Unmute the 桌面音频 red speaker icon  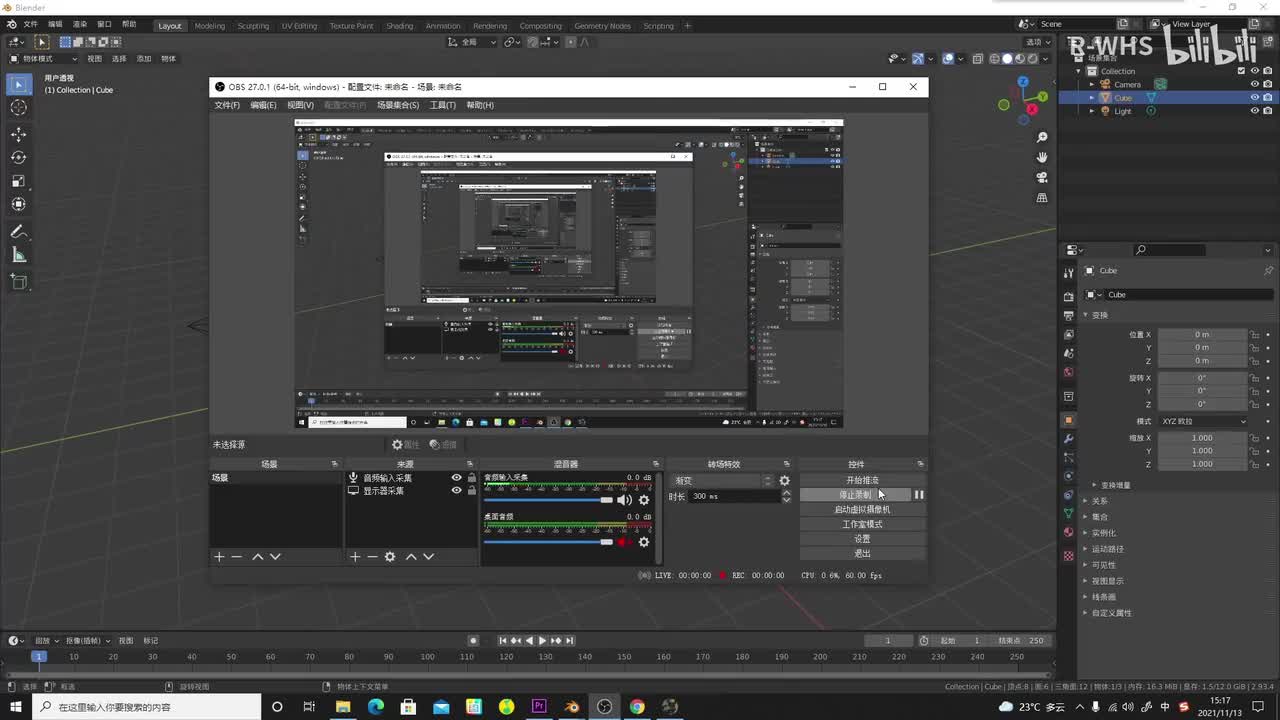[x=624, y=542]
